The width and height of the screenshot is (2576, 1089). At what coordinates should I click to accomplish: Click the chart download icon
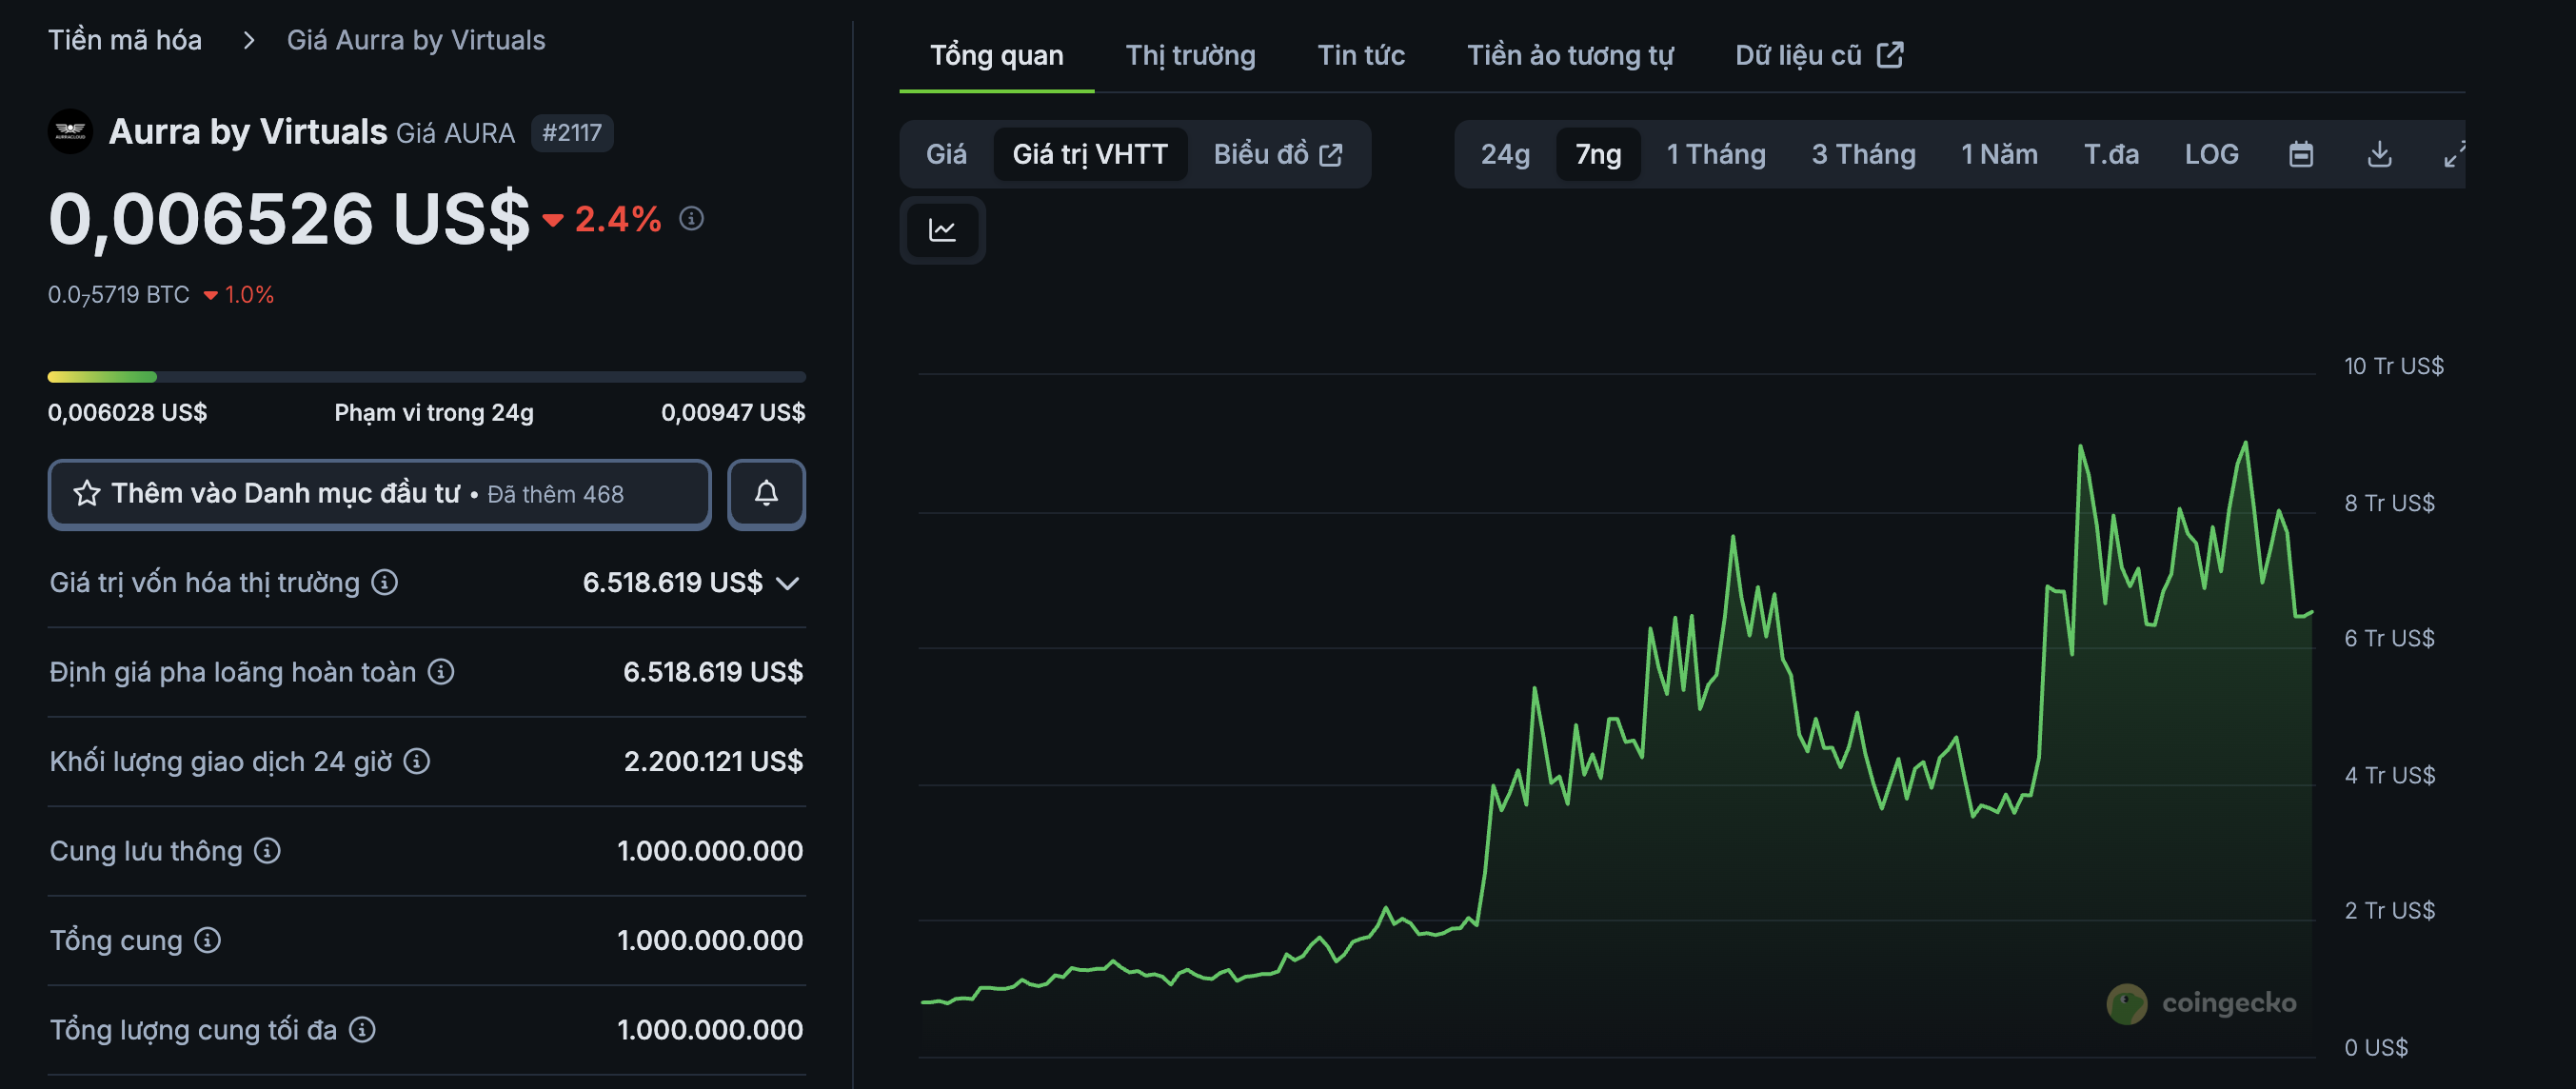pyautogui.click(x=2380, y=154)
